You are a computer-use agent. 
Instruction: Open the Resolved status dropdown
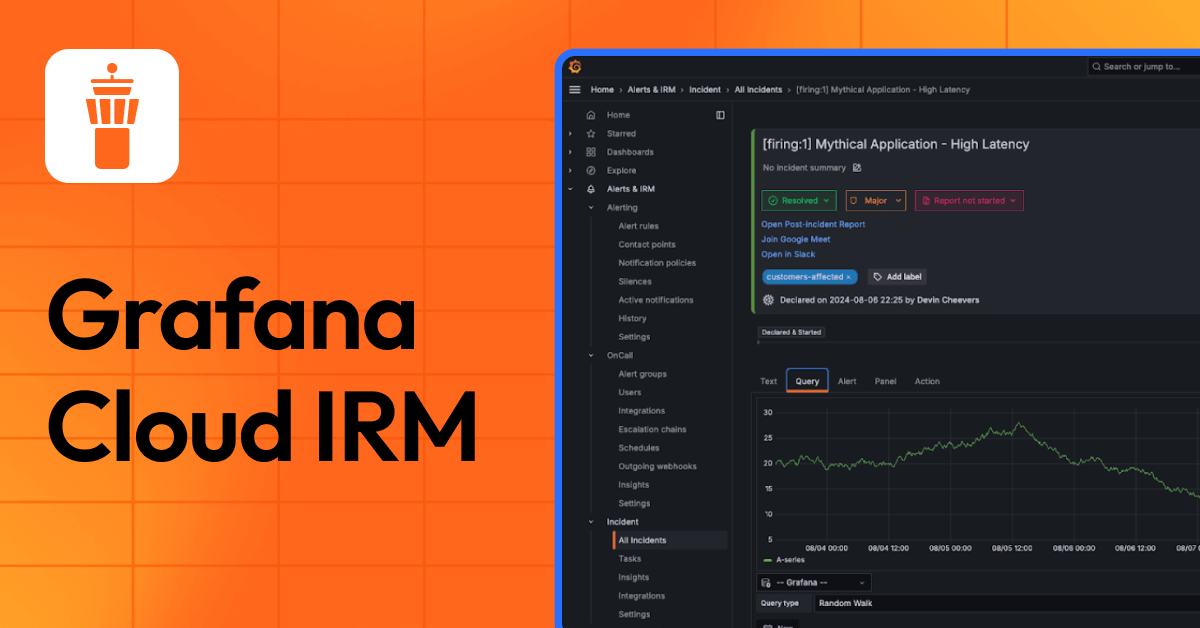[799, 200]
